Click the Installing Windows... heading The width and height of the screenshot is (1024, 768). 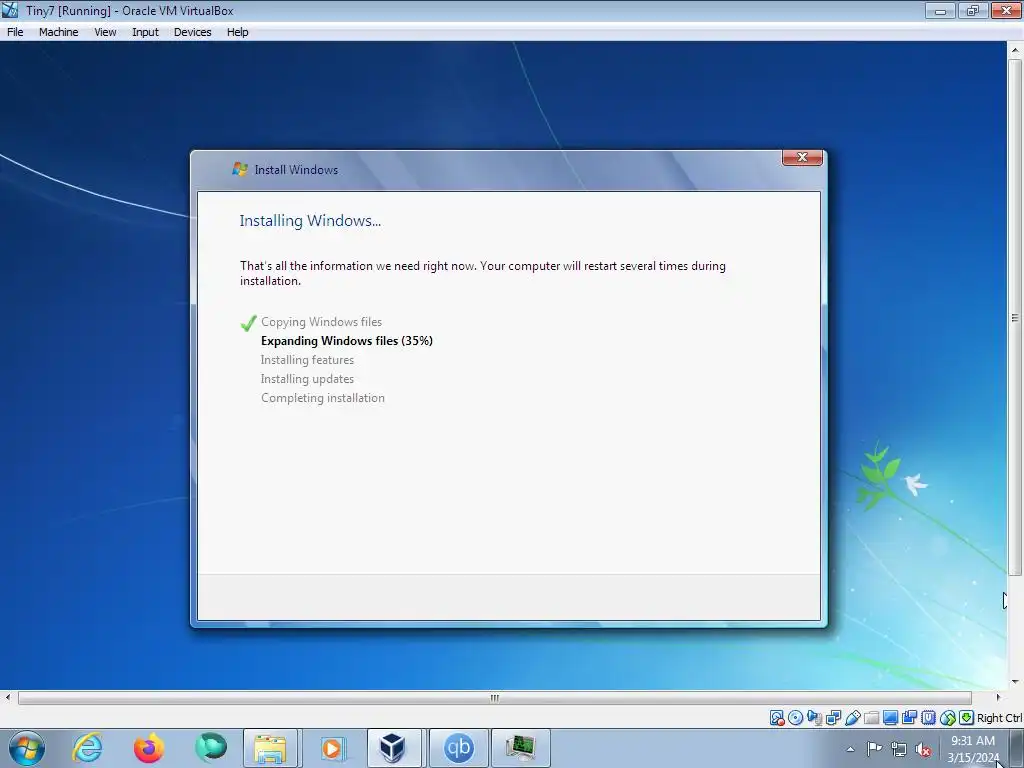[x=310, y=221]
